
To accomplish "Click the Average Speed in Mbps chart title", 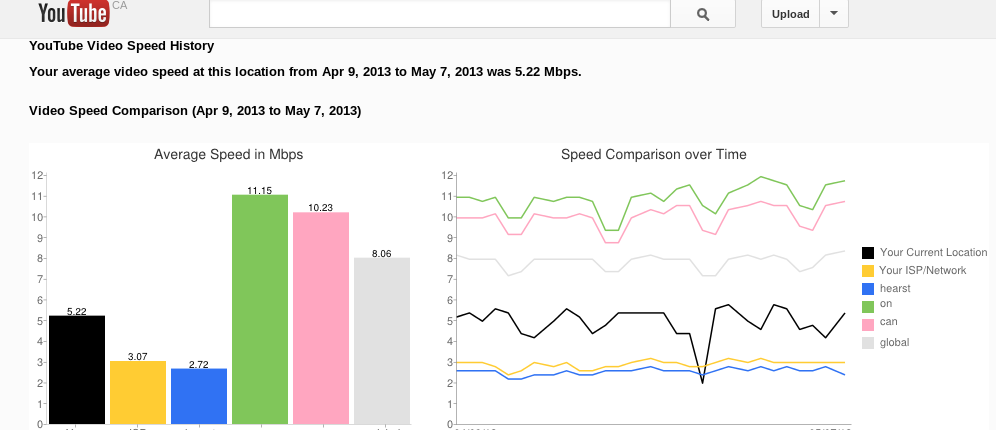I will (x=228, y=155).
